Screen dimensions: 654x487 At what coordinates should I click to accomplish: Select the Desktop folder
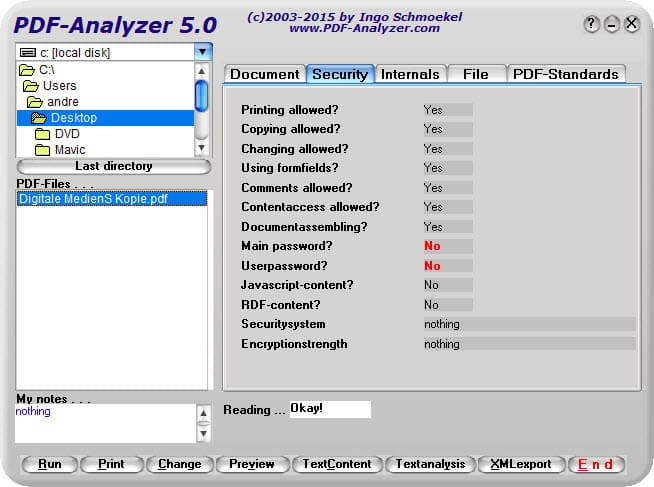tap(106, 118)
